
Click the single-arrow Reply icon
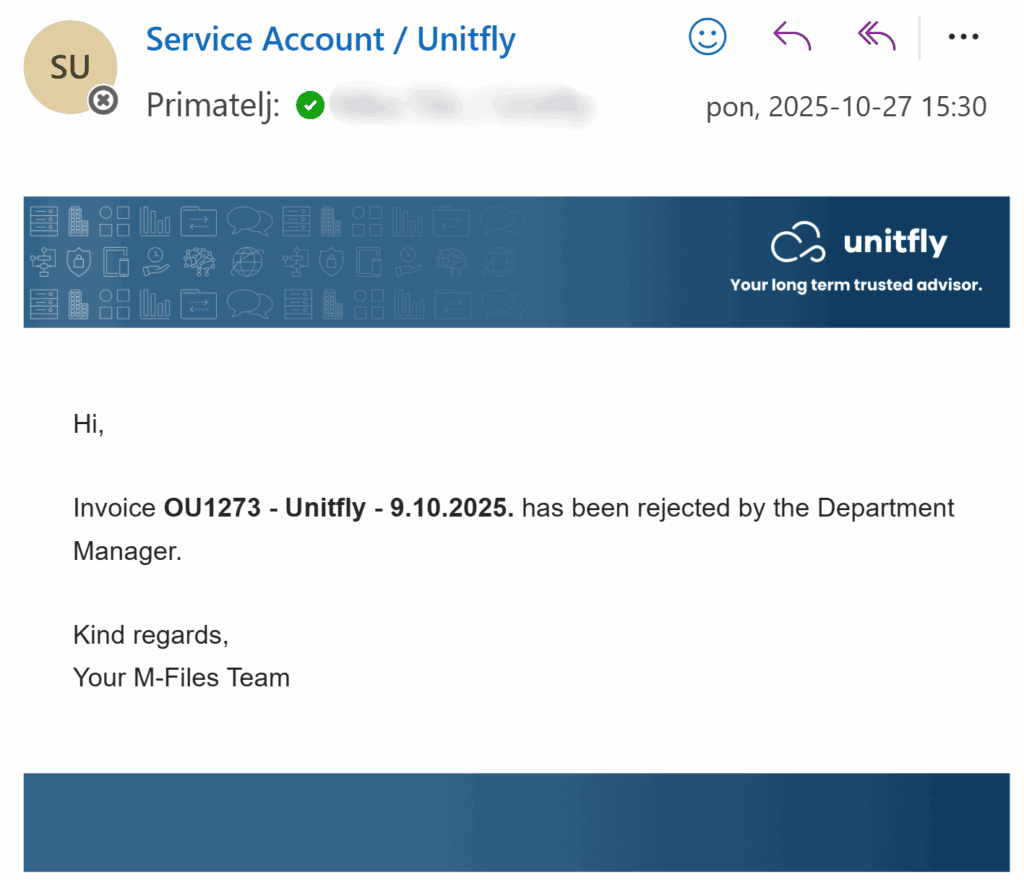click(x=792, y=38)
